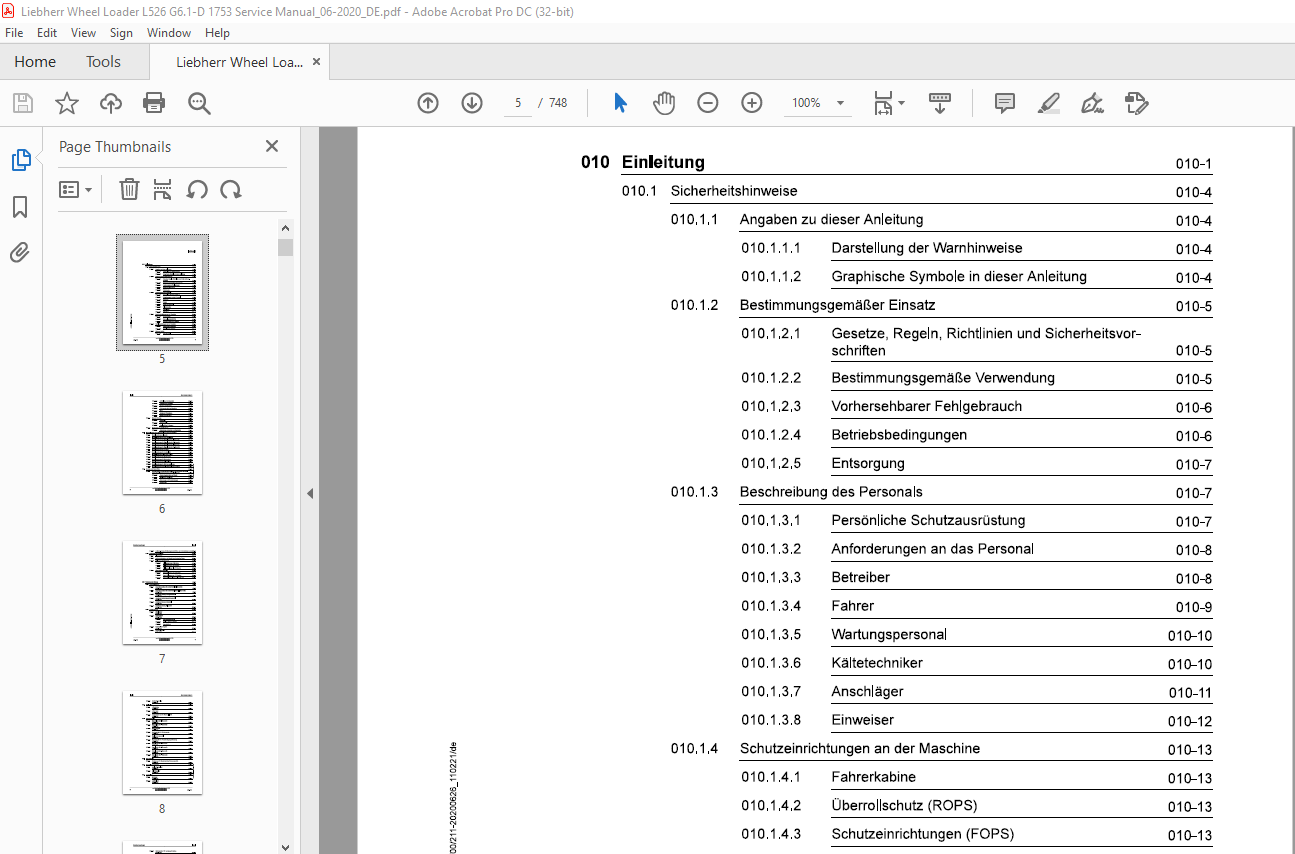Click the Einweiser contents entry

click(x=862, y=720)
